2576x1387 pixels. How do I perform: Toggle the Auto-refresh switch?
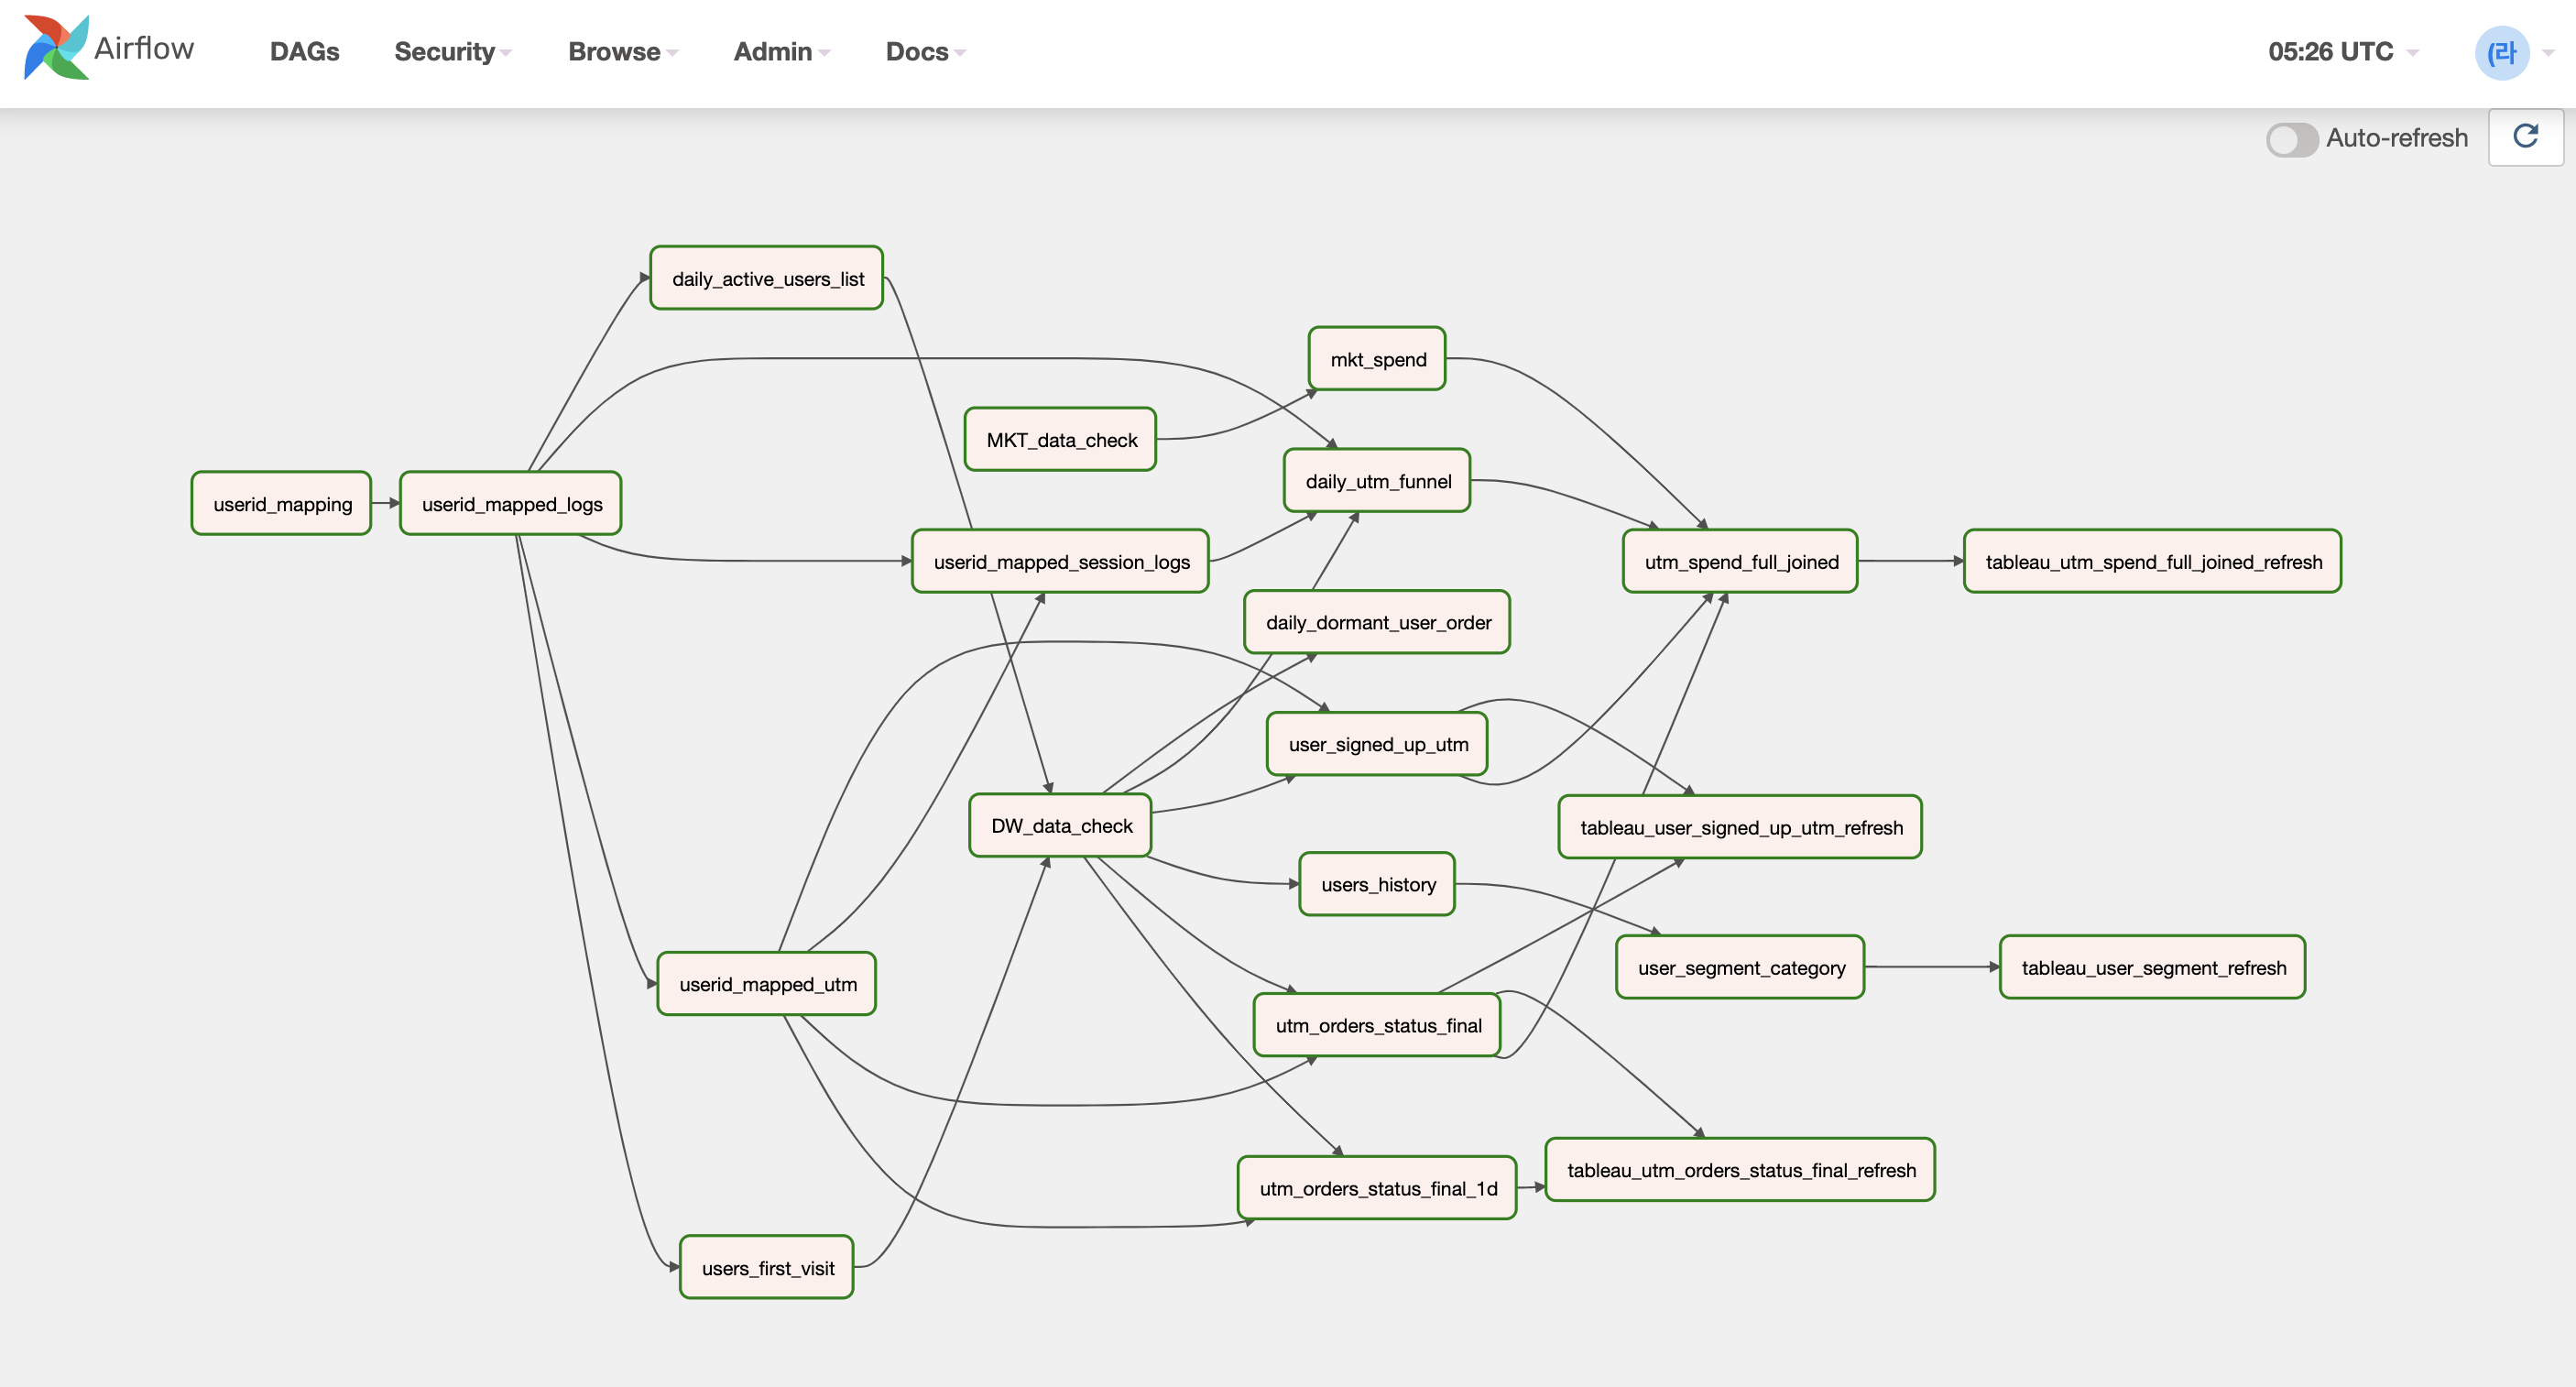(x=2291, y=139)
